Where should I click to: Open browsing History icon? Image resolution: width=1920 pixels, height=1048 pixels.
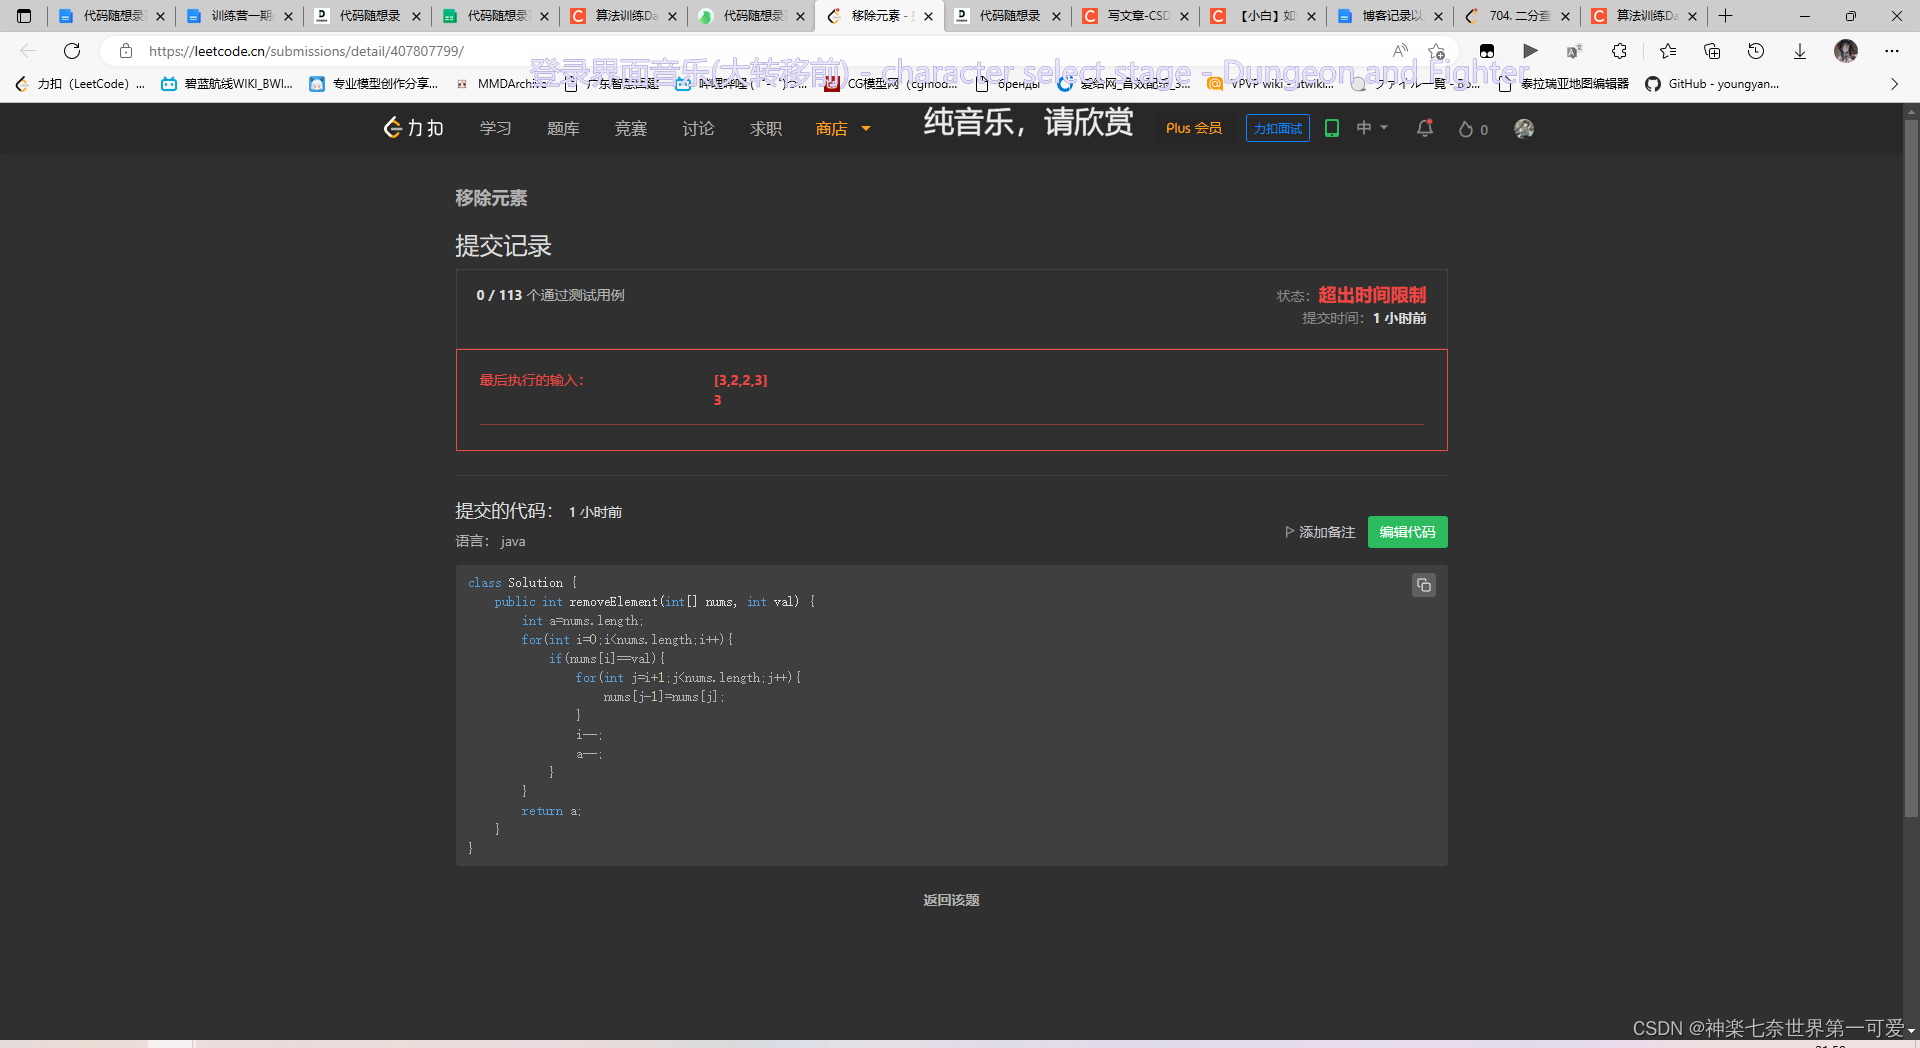1756,51
